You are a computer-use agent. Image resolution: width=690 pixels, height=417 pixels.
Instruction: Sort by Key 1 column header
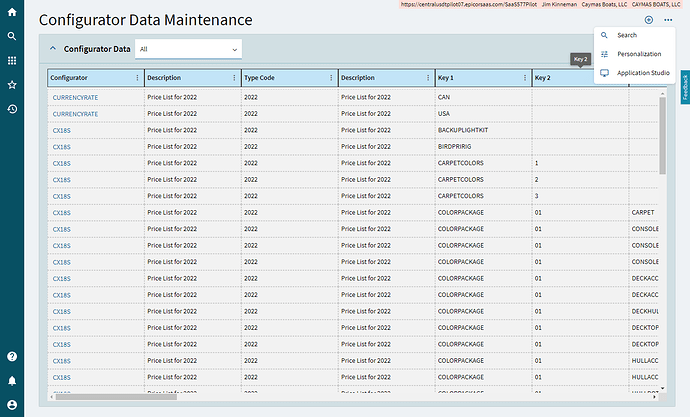coord(445,78)
